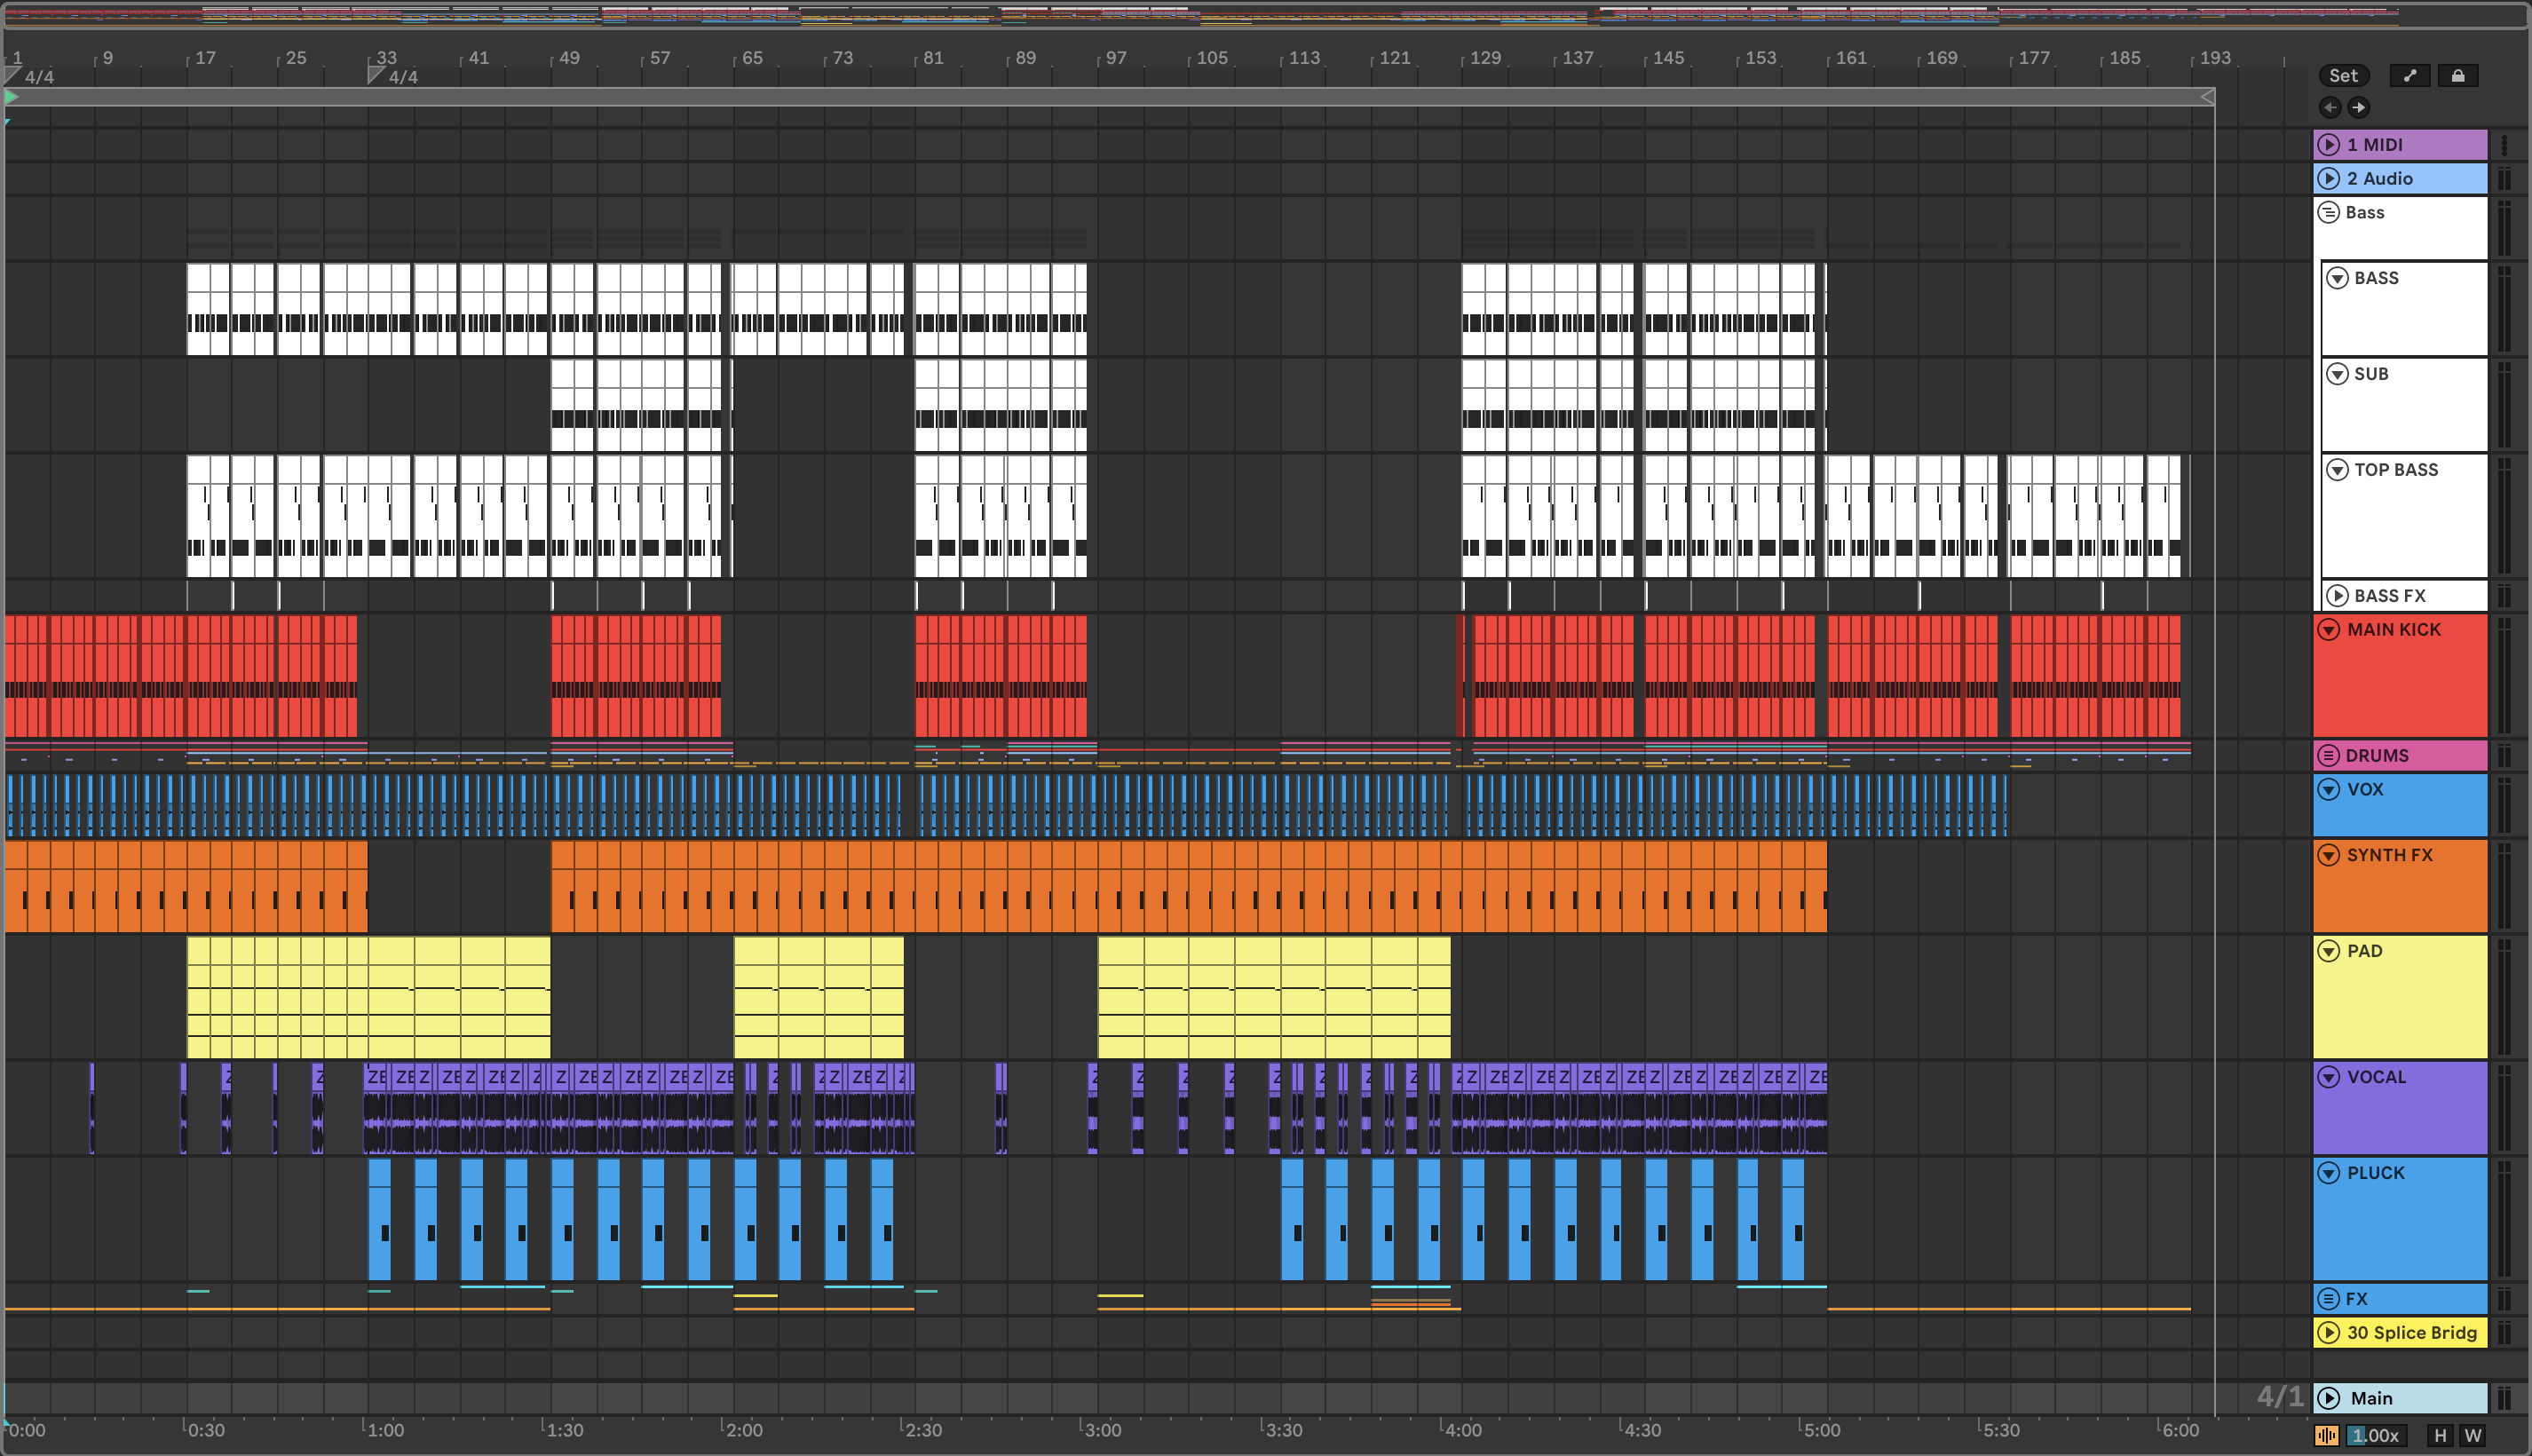Viewport: 2532px width, 1456px height.
Task: Select the Main track title
Action: [2372, 1399]
